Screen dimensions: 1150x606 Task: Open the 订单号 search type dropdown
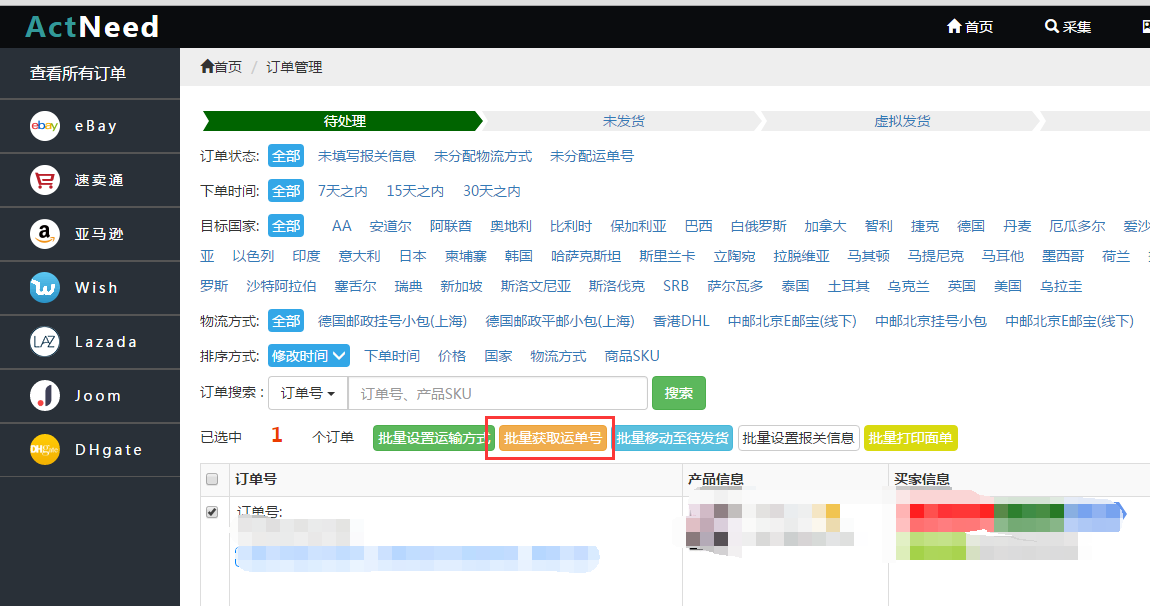[307, 393]
